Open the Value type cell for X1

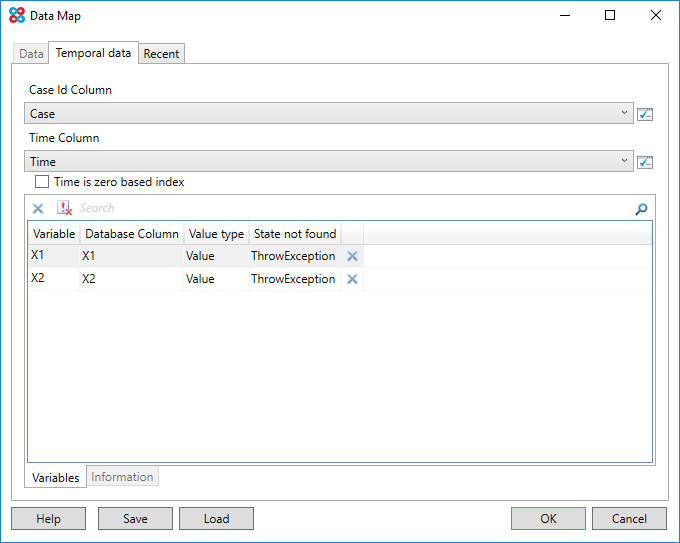tap(214, 256)
